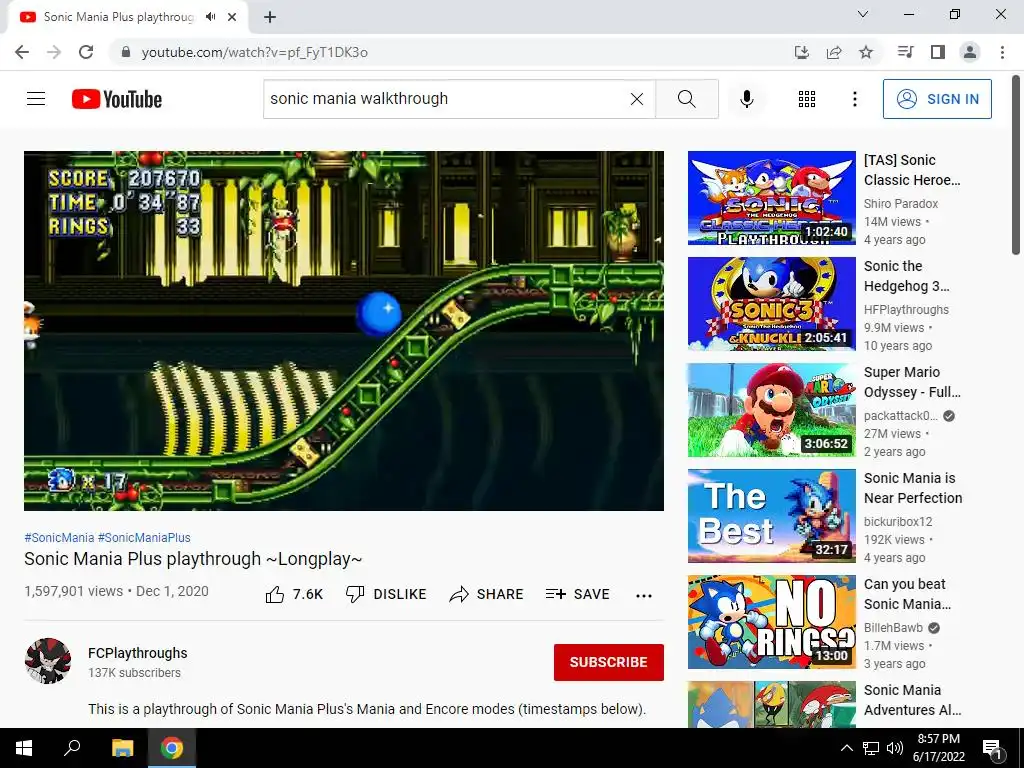Open the notification center
The image size is (1024, 768).
(992, 748)
